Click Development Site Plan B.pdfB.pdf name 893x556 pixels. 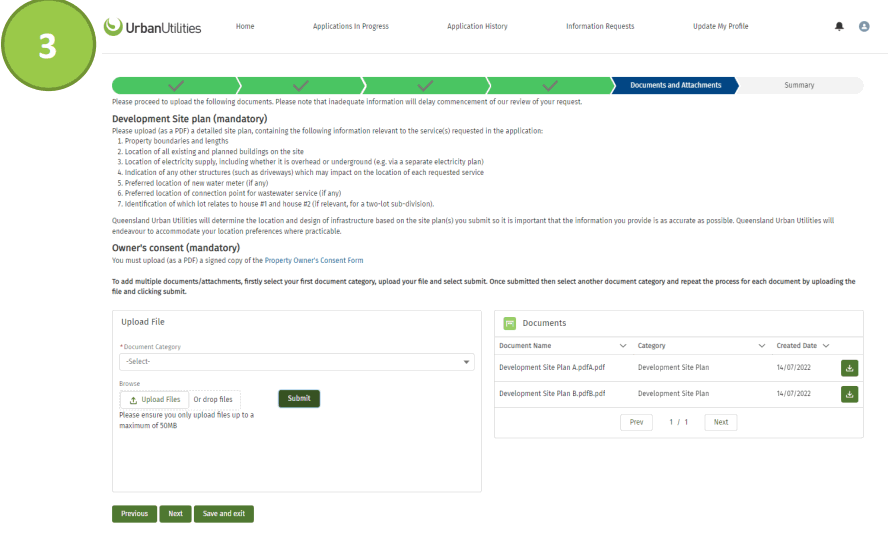(x=552, y=394)
